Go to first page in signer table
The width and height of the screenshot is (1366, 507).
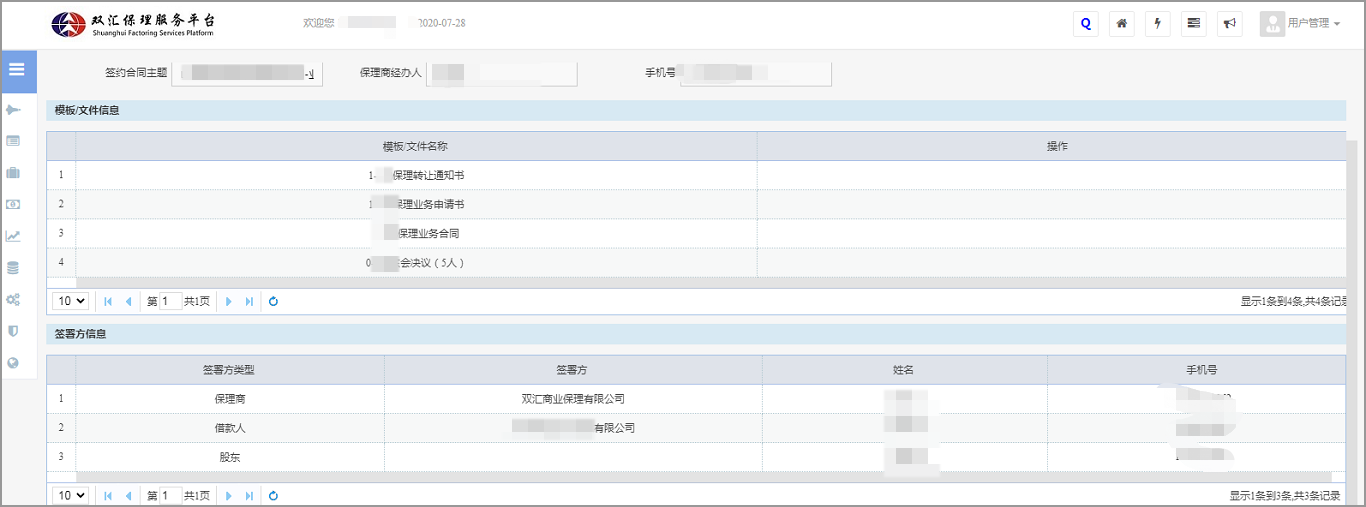108,495
